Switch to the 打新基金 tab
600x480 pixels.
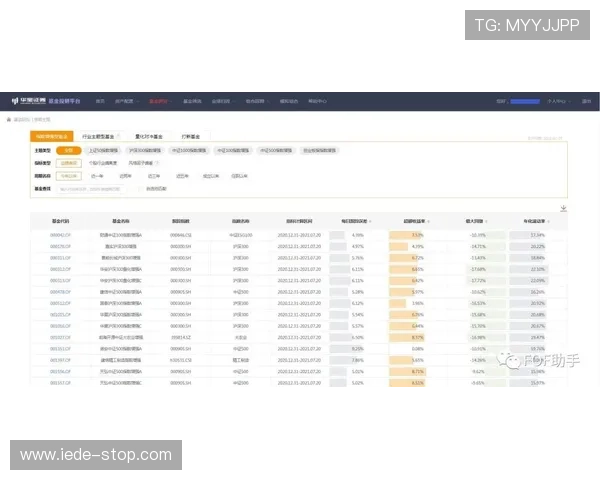pyautogui.click(x=191, y=136)
